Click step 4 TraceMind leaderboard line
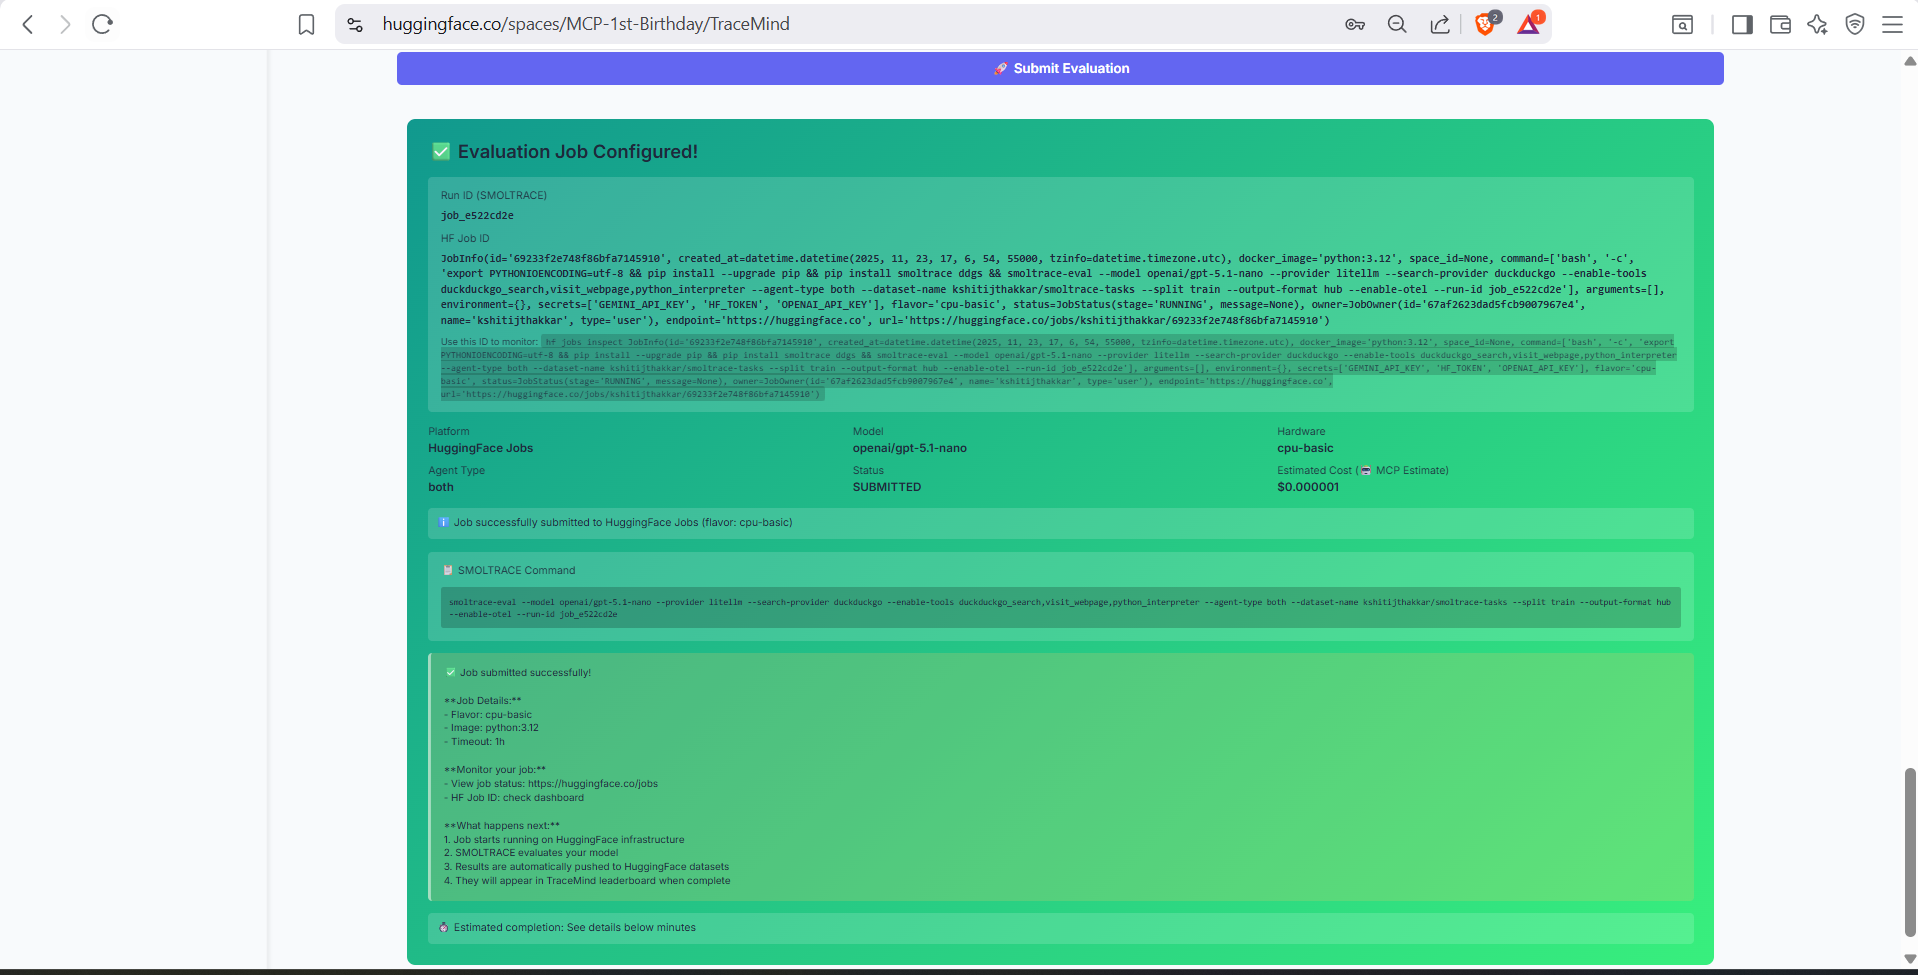This screenshot has height=975, width=1918. [587, 881]
